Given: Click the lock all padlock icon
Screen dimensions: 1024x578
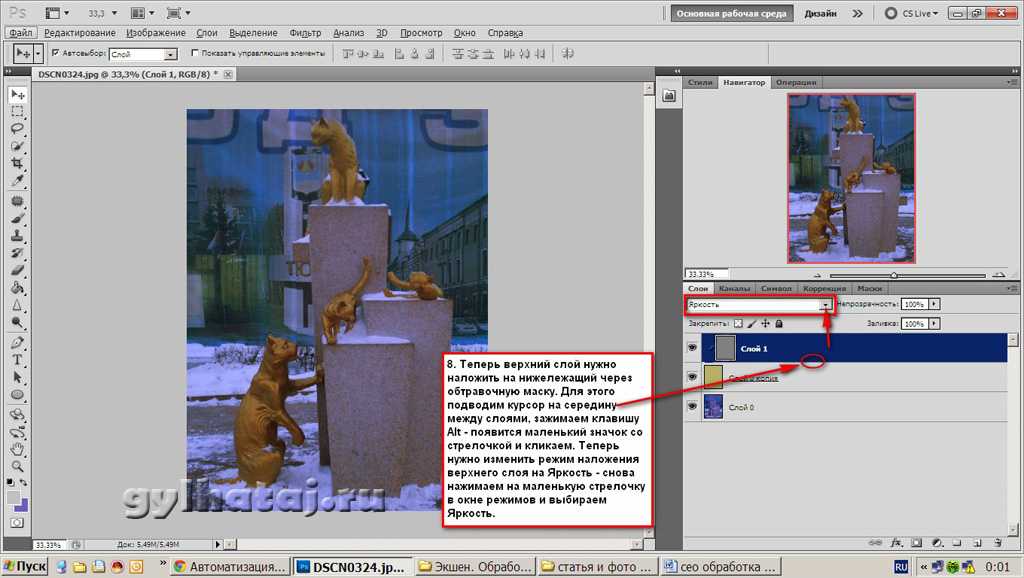Looking at the screenshot, I should [x=779, y=324].
